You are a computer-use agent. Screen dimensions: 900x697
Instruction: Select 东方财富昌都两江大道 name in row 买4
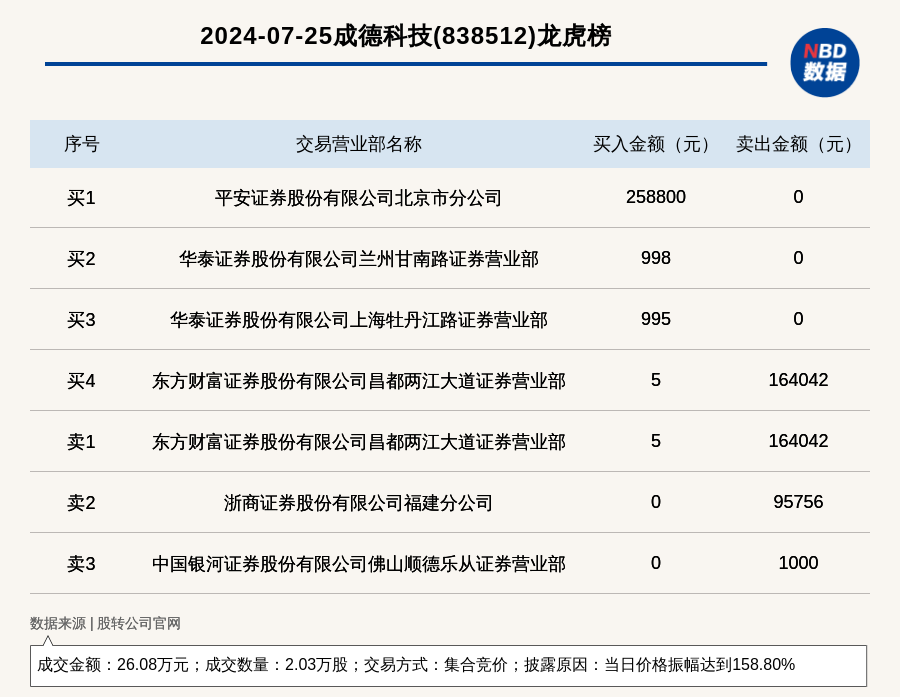coord(359,381)
